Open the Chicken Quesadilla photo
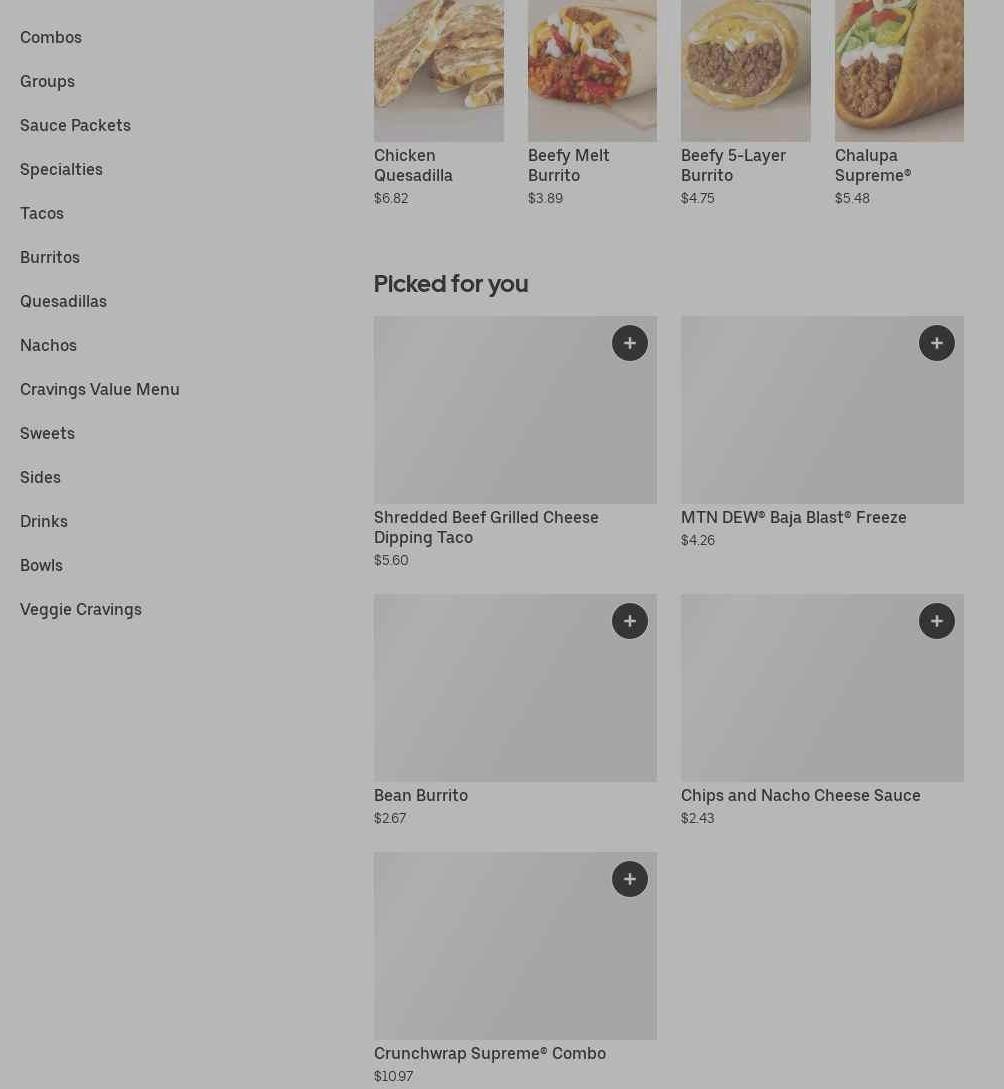 coord(438,70)
